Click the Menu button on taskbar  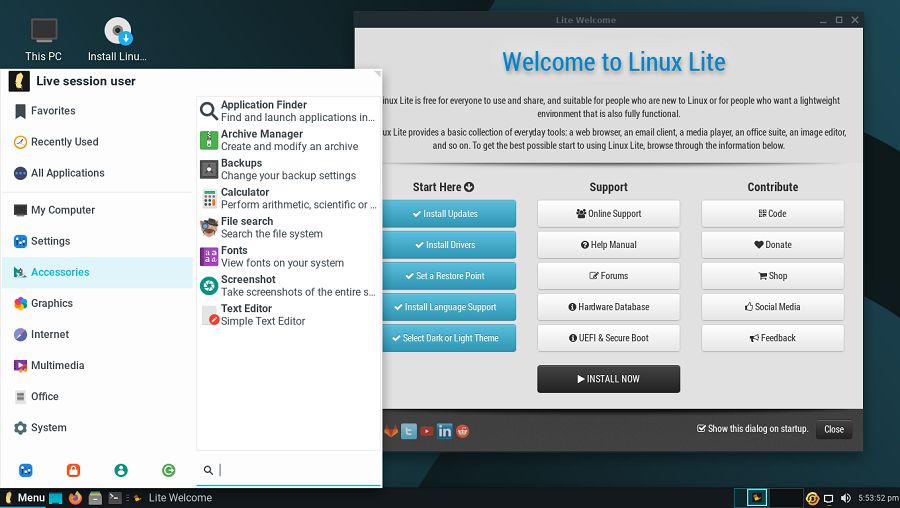click(24, 498)
